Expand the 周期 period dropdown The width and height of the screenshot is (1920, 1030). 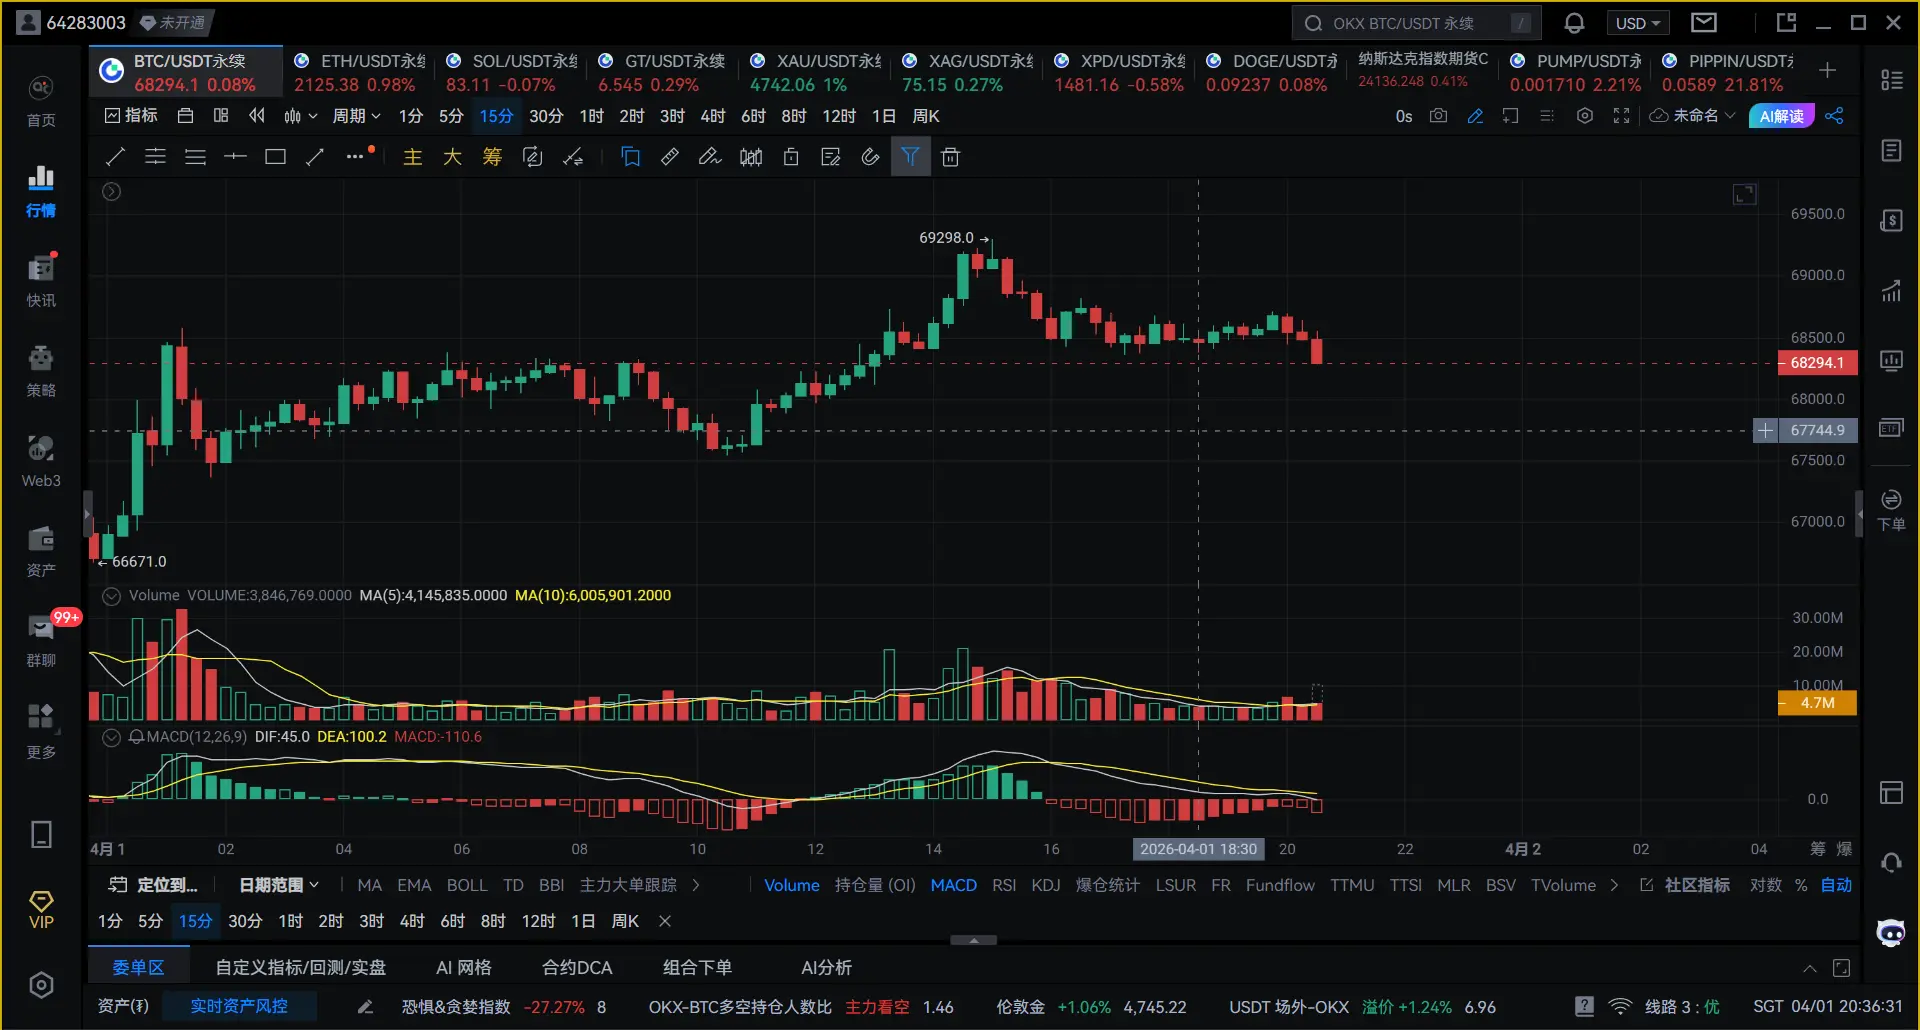[x=357, y=116]
